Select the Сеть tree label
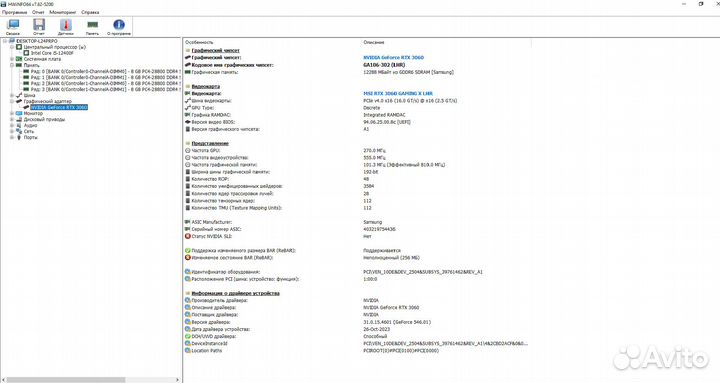This screenshot has height=383, width=720. 29,131
